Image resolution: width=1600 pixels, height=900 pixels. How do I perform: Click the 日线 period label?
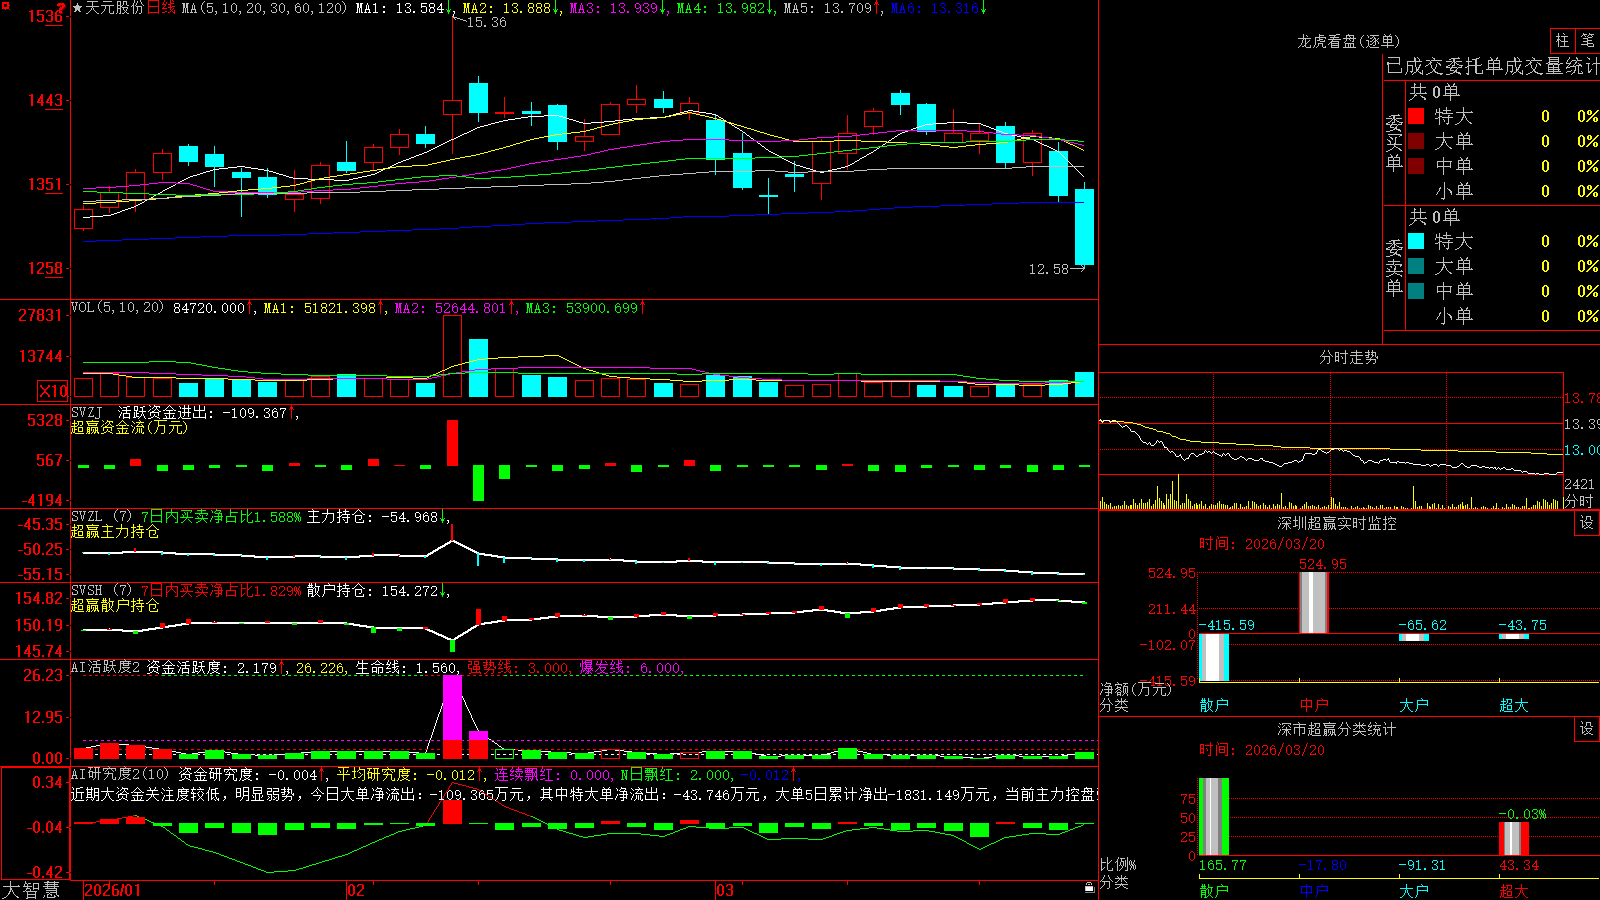(161, 8)
